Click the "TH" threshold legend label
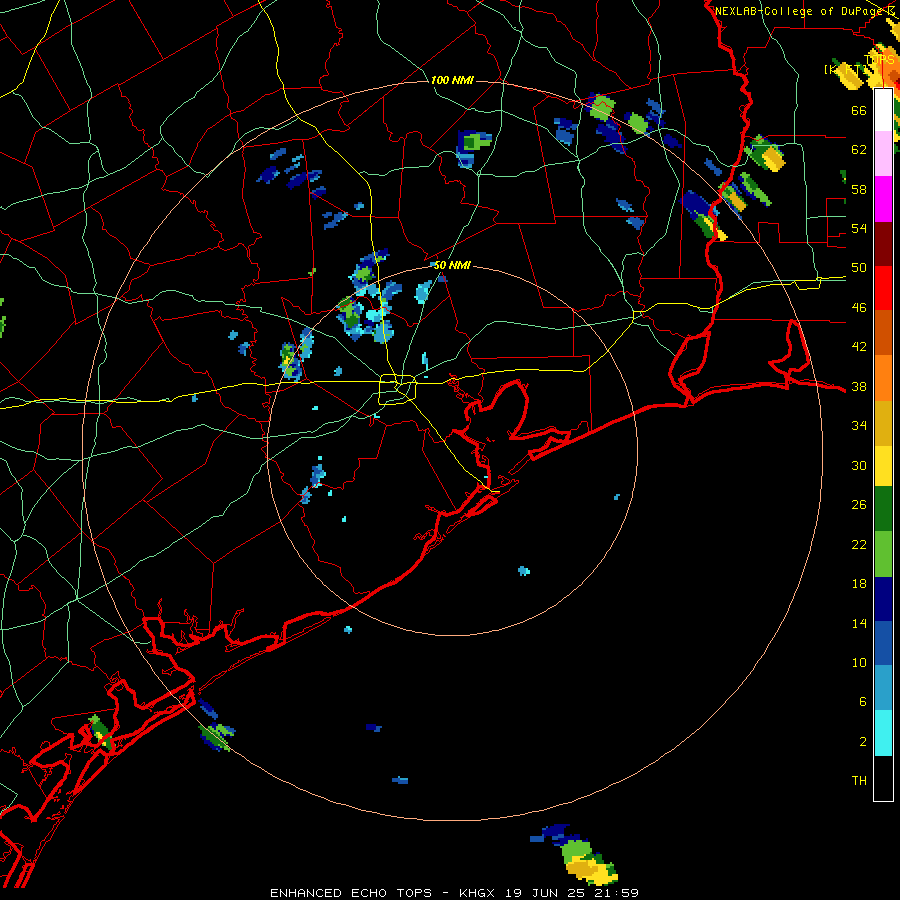Screen dimensions: 900x900 point(859,781)
